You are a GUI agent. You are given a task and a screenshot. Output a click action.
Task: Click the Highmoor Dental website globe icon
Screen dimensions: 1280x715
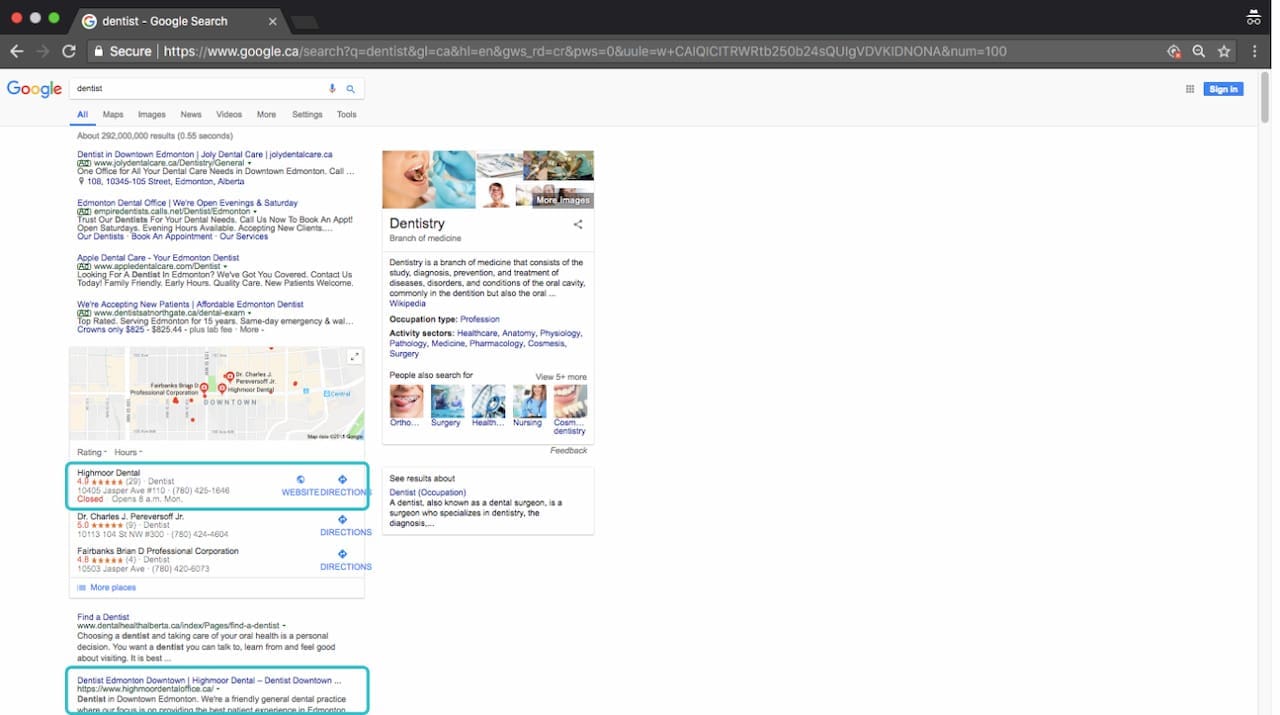tap(300, 480)
